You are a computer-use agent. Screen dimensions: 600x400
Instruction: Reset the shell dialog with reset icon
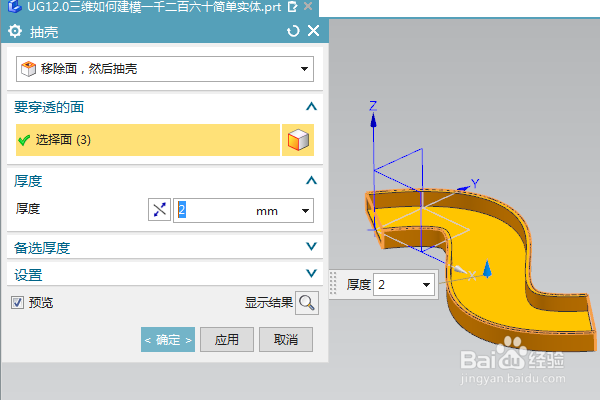[x=293, y=31]
